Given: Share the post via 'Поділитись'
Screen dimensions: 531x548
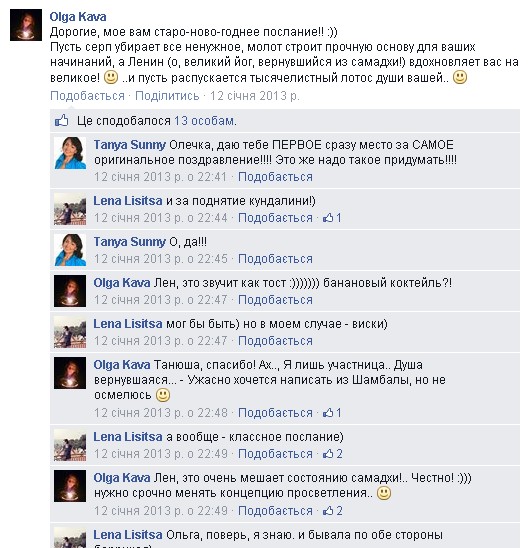Looking at the screenshot, I should [x=167, y=96].
